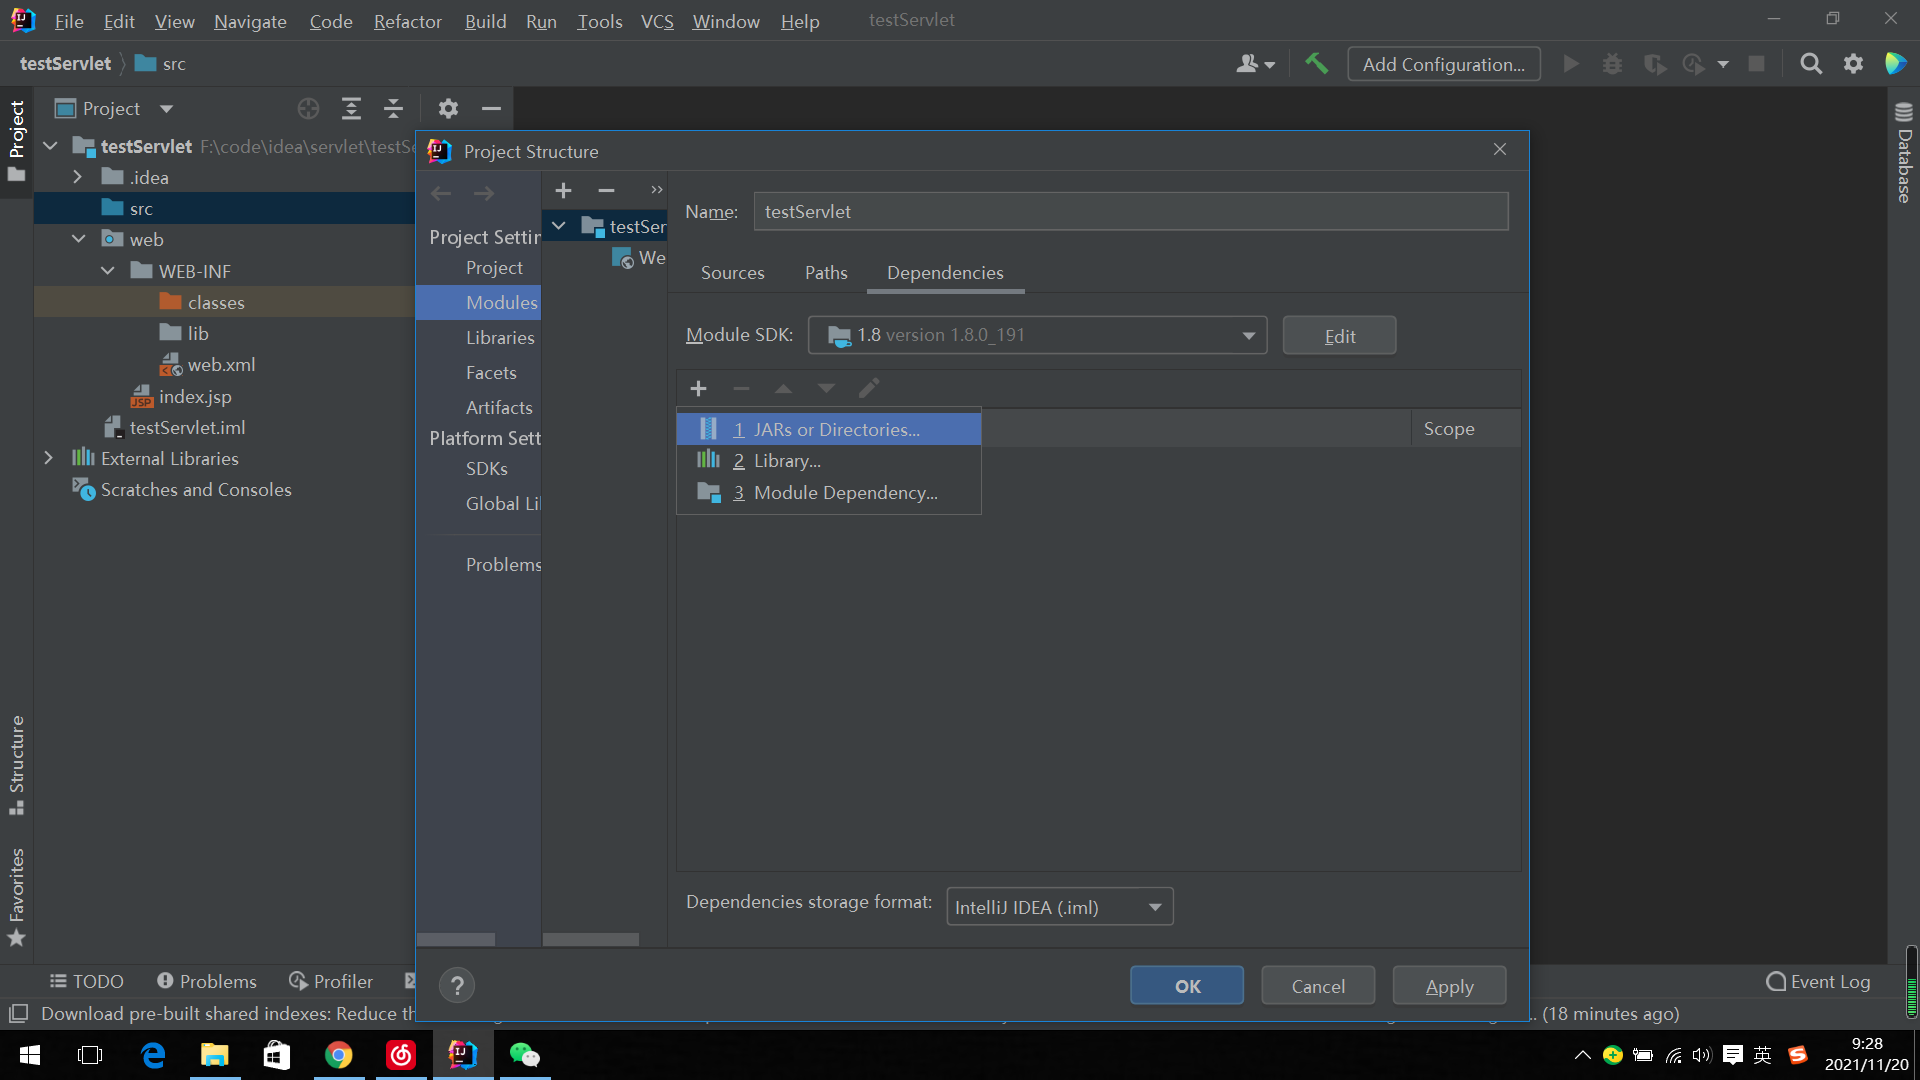The height and width of the screenshot is (1080, 1920).
Task: Click the OK button
Action: [x=1187, y=986]
